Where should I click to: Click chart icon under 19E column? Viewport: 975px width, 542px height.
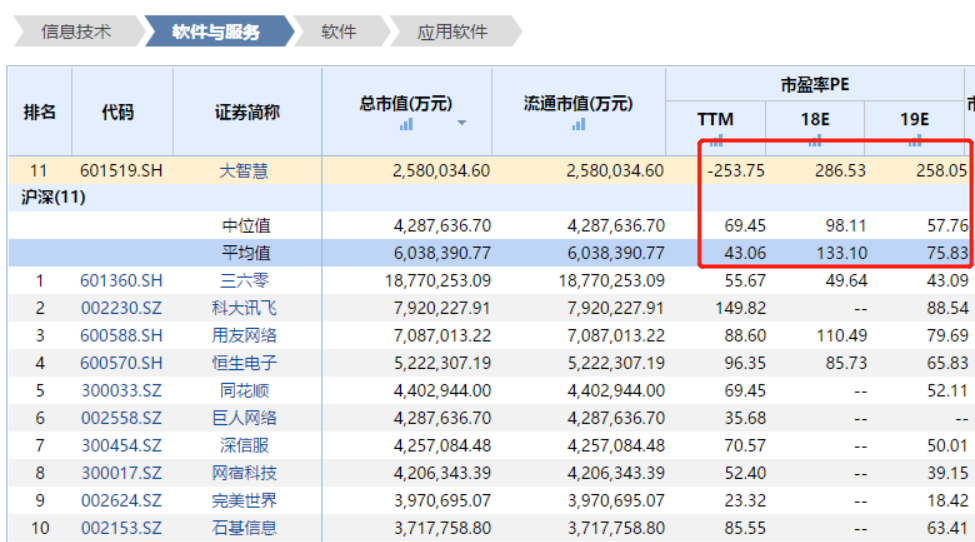914,140
